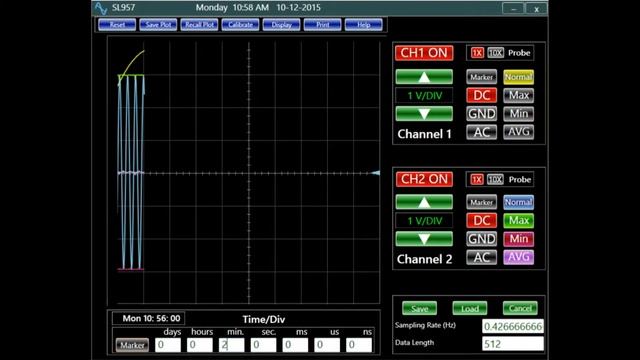Click Recall Plot toolbar button
Viewport: 640px width, 360px height.
[200, 25]
